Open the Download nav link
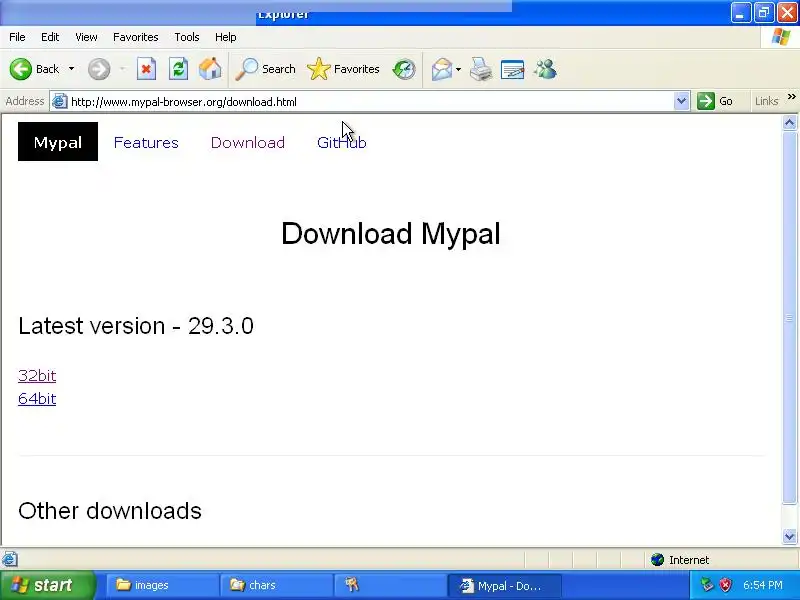The image size is (800, 600). click(x=247, y=142)
